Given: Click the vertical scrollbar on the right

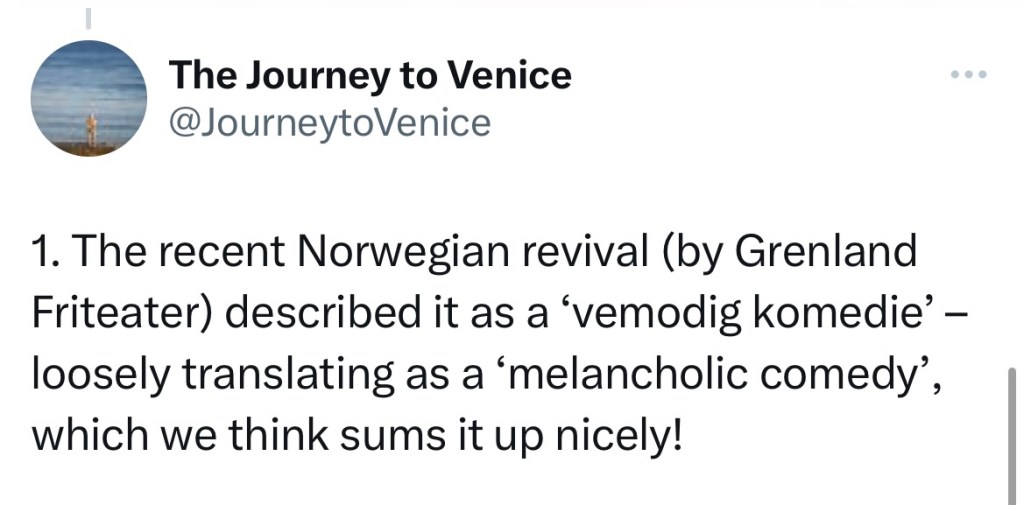Looking at the screenshot, I should [1012, 430].
